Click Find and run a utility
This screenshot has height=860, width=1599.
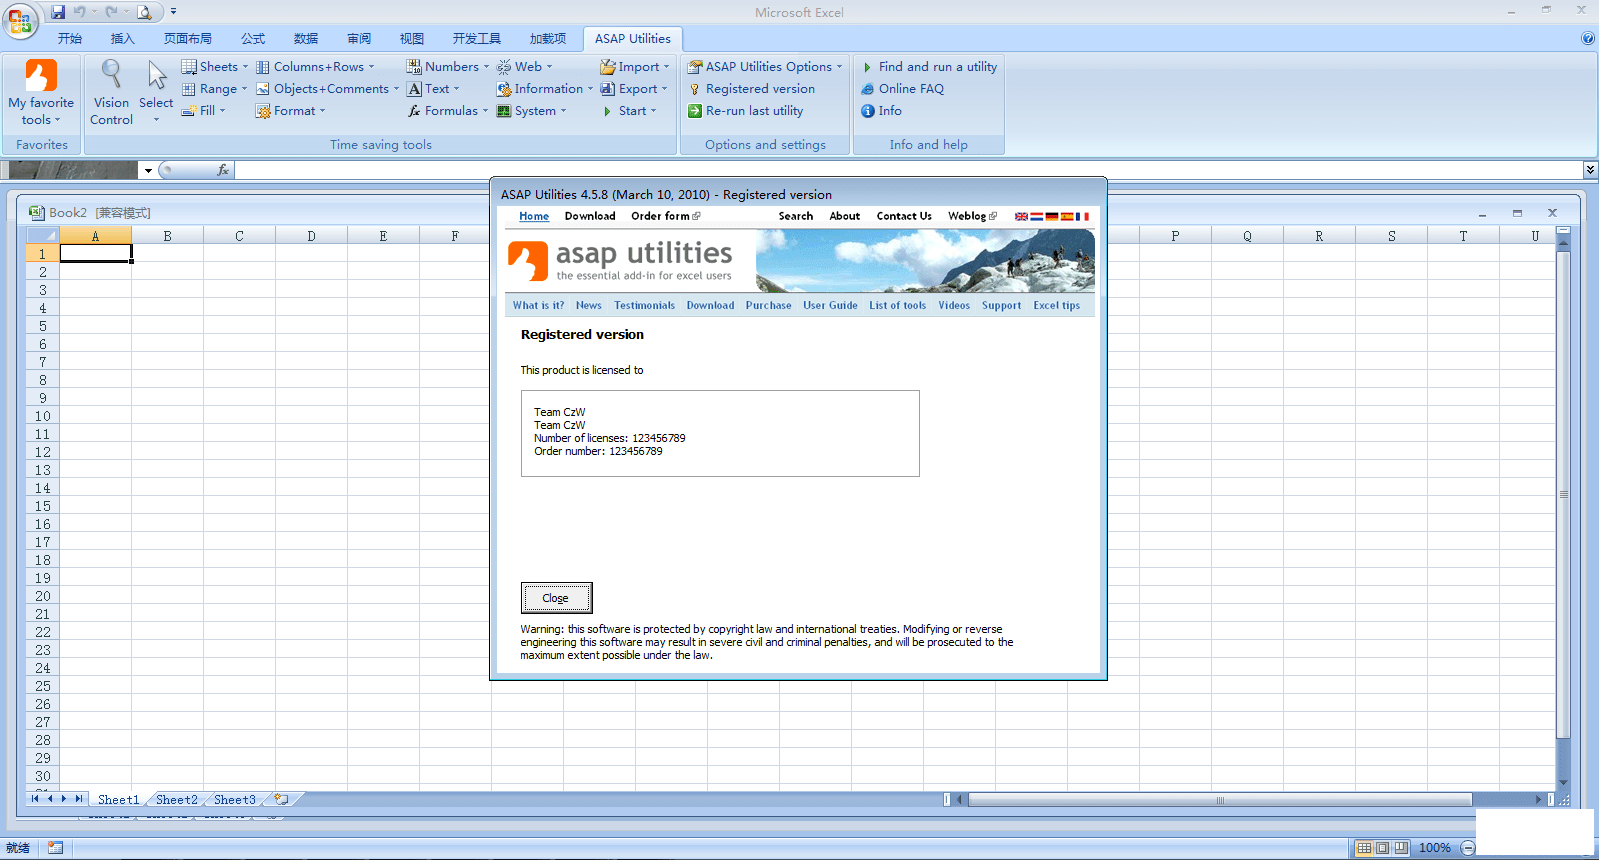click(x=929, y=67)
